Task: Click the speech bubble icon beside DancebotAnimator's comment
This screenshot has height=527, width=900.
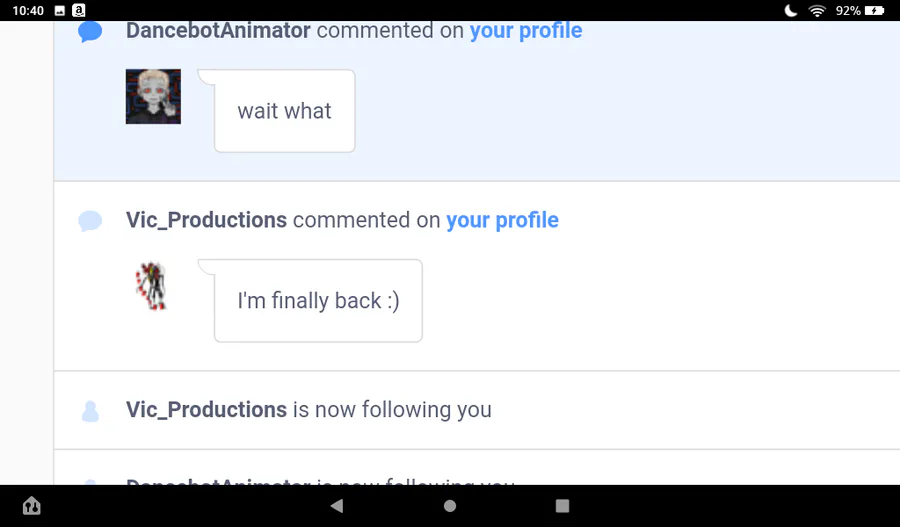Action: (90, 32)
